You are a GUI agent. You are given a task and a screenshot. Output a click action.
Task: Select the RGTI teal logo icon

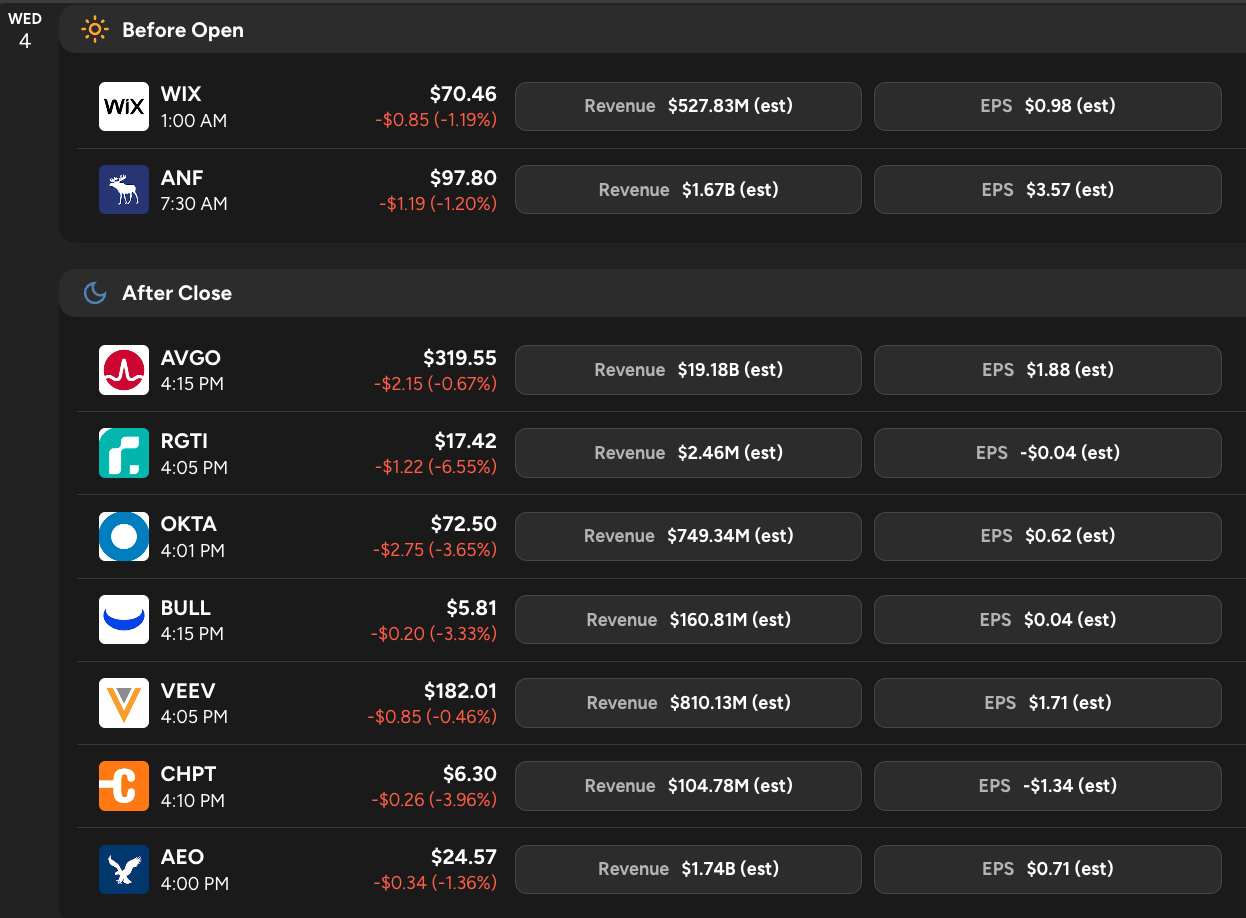124,453
